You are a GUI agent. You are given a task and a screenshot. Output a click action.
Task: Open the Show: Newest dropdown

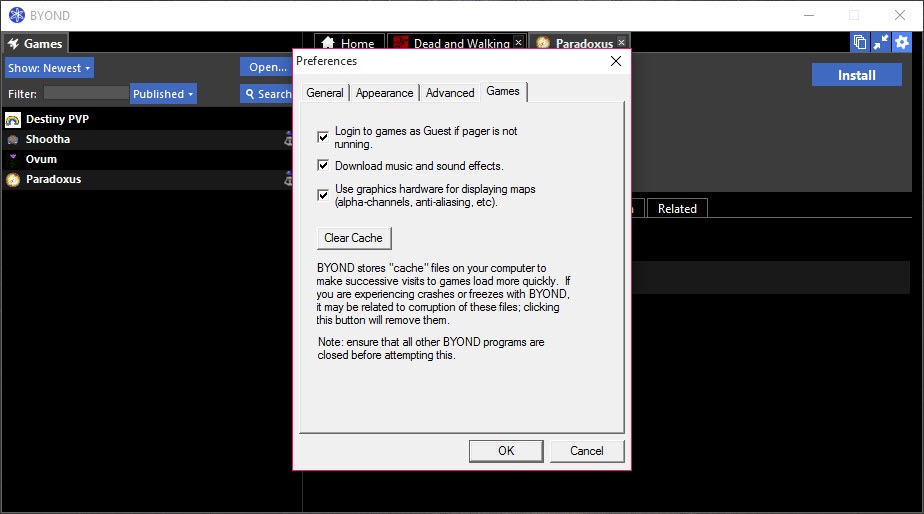coord(50,68)
